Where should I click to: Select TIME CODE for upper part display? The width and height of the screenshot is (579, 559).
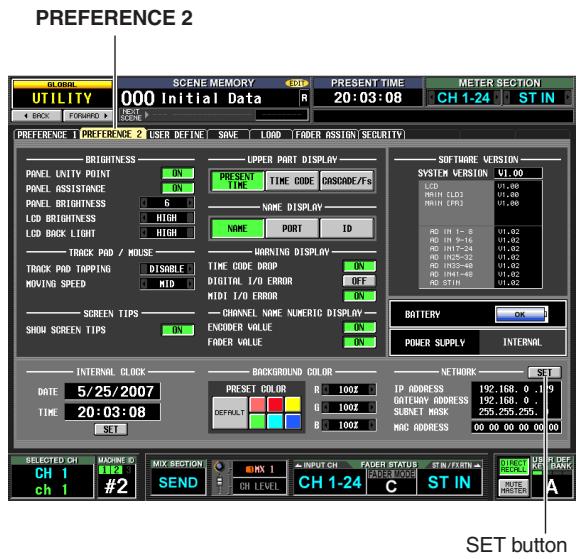click(292, 181)
